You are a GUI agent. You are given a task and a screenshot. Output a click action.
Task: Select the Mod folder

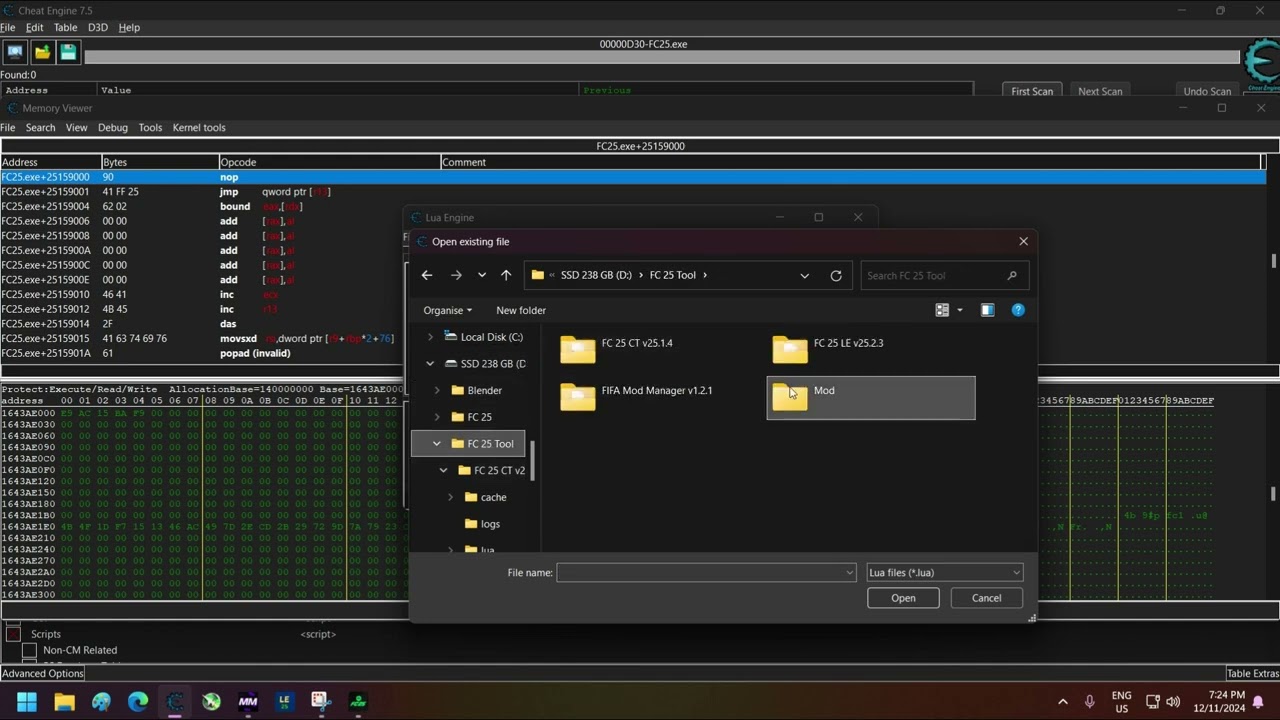coord(871,397)
